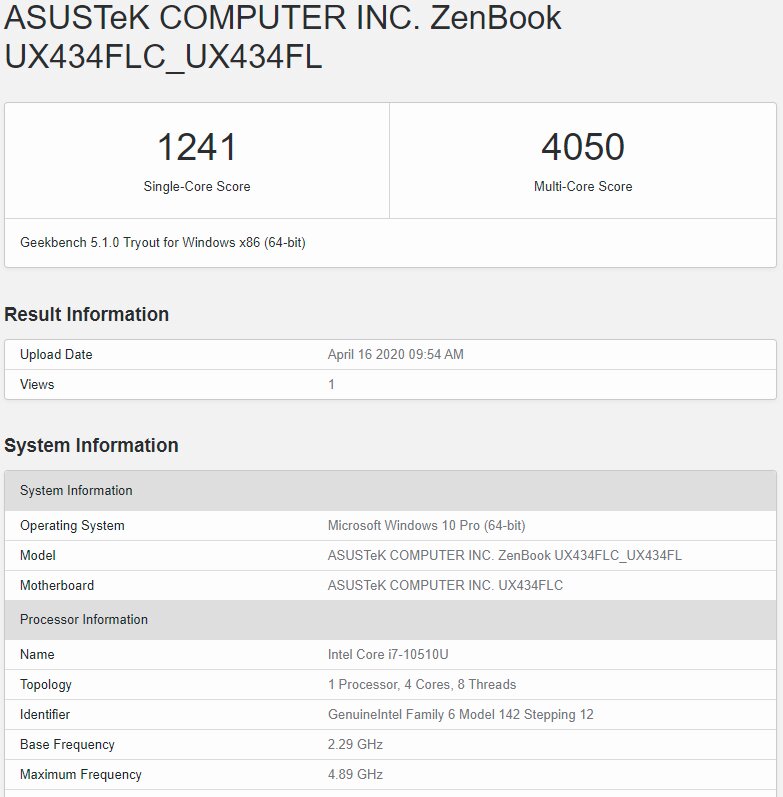This screenshot has width=783, height=797.
Task: Click the Multi-Core Score label
Action: tap(583, 187)
